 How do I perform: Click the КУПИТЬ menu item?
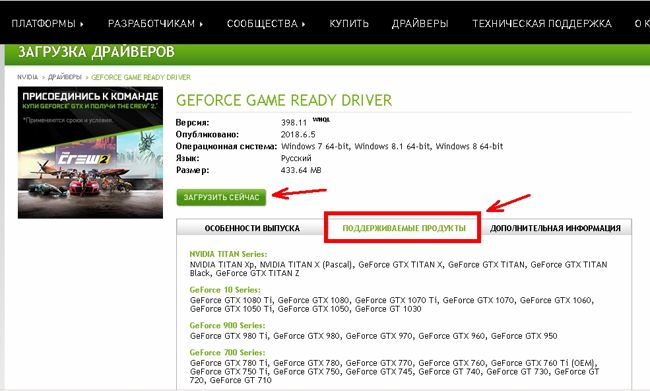click(349, 24)
